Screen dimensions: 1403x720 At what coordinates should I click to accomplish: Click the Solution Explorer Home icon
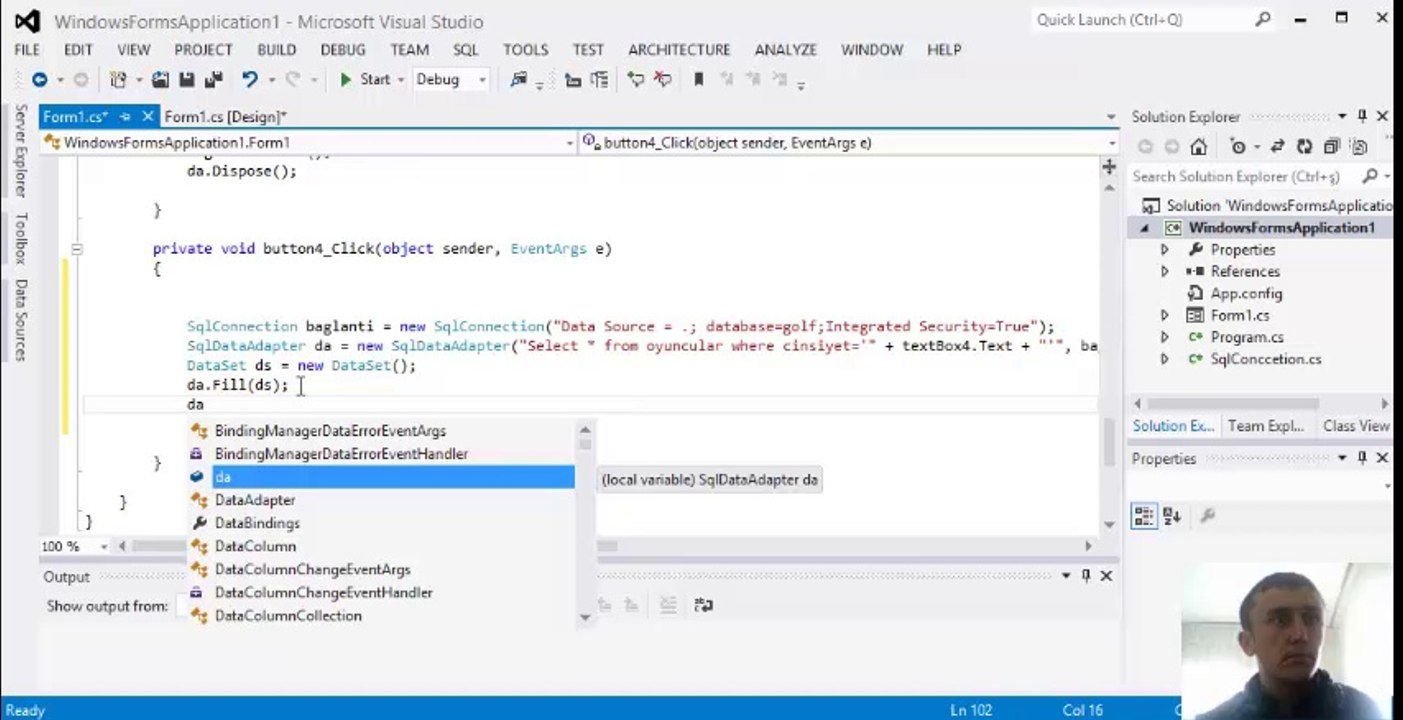1198,147
